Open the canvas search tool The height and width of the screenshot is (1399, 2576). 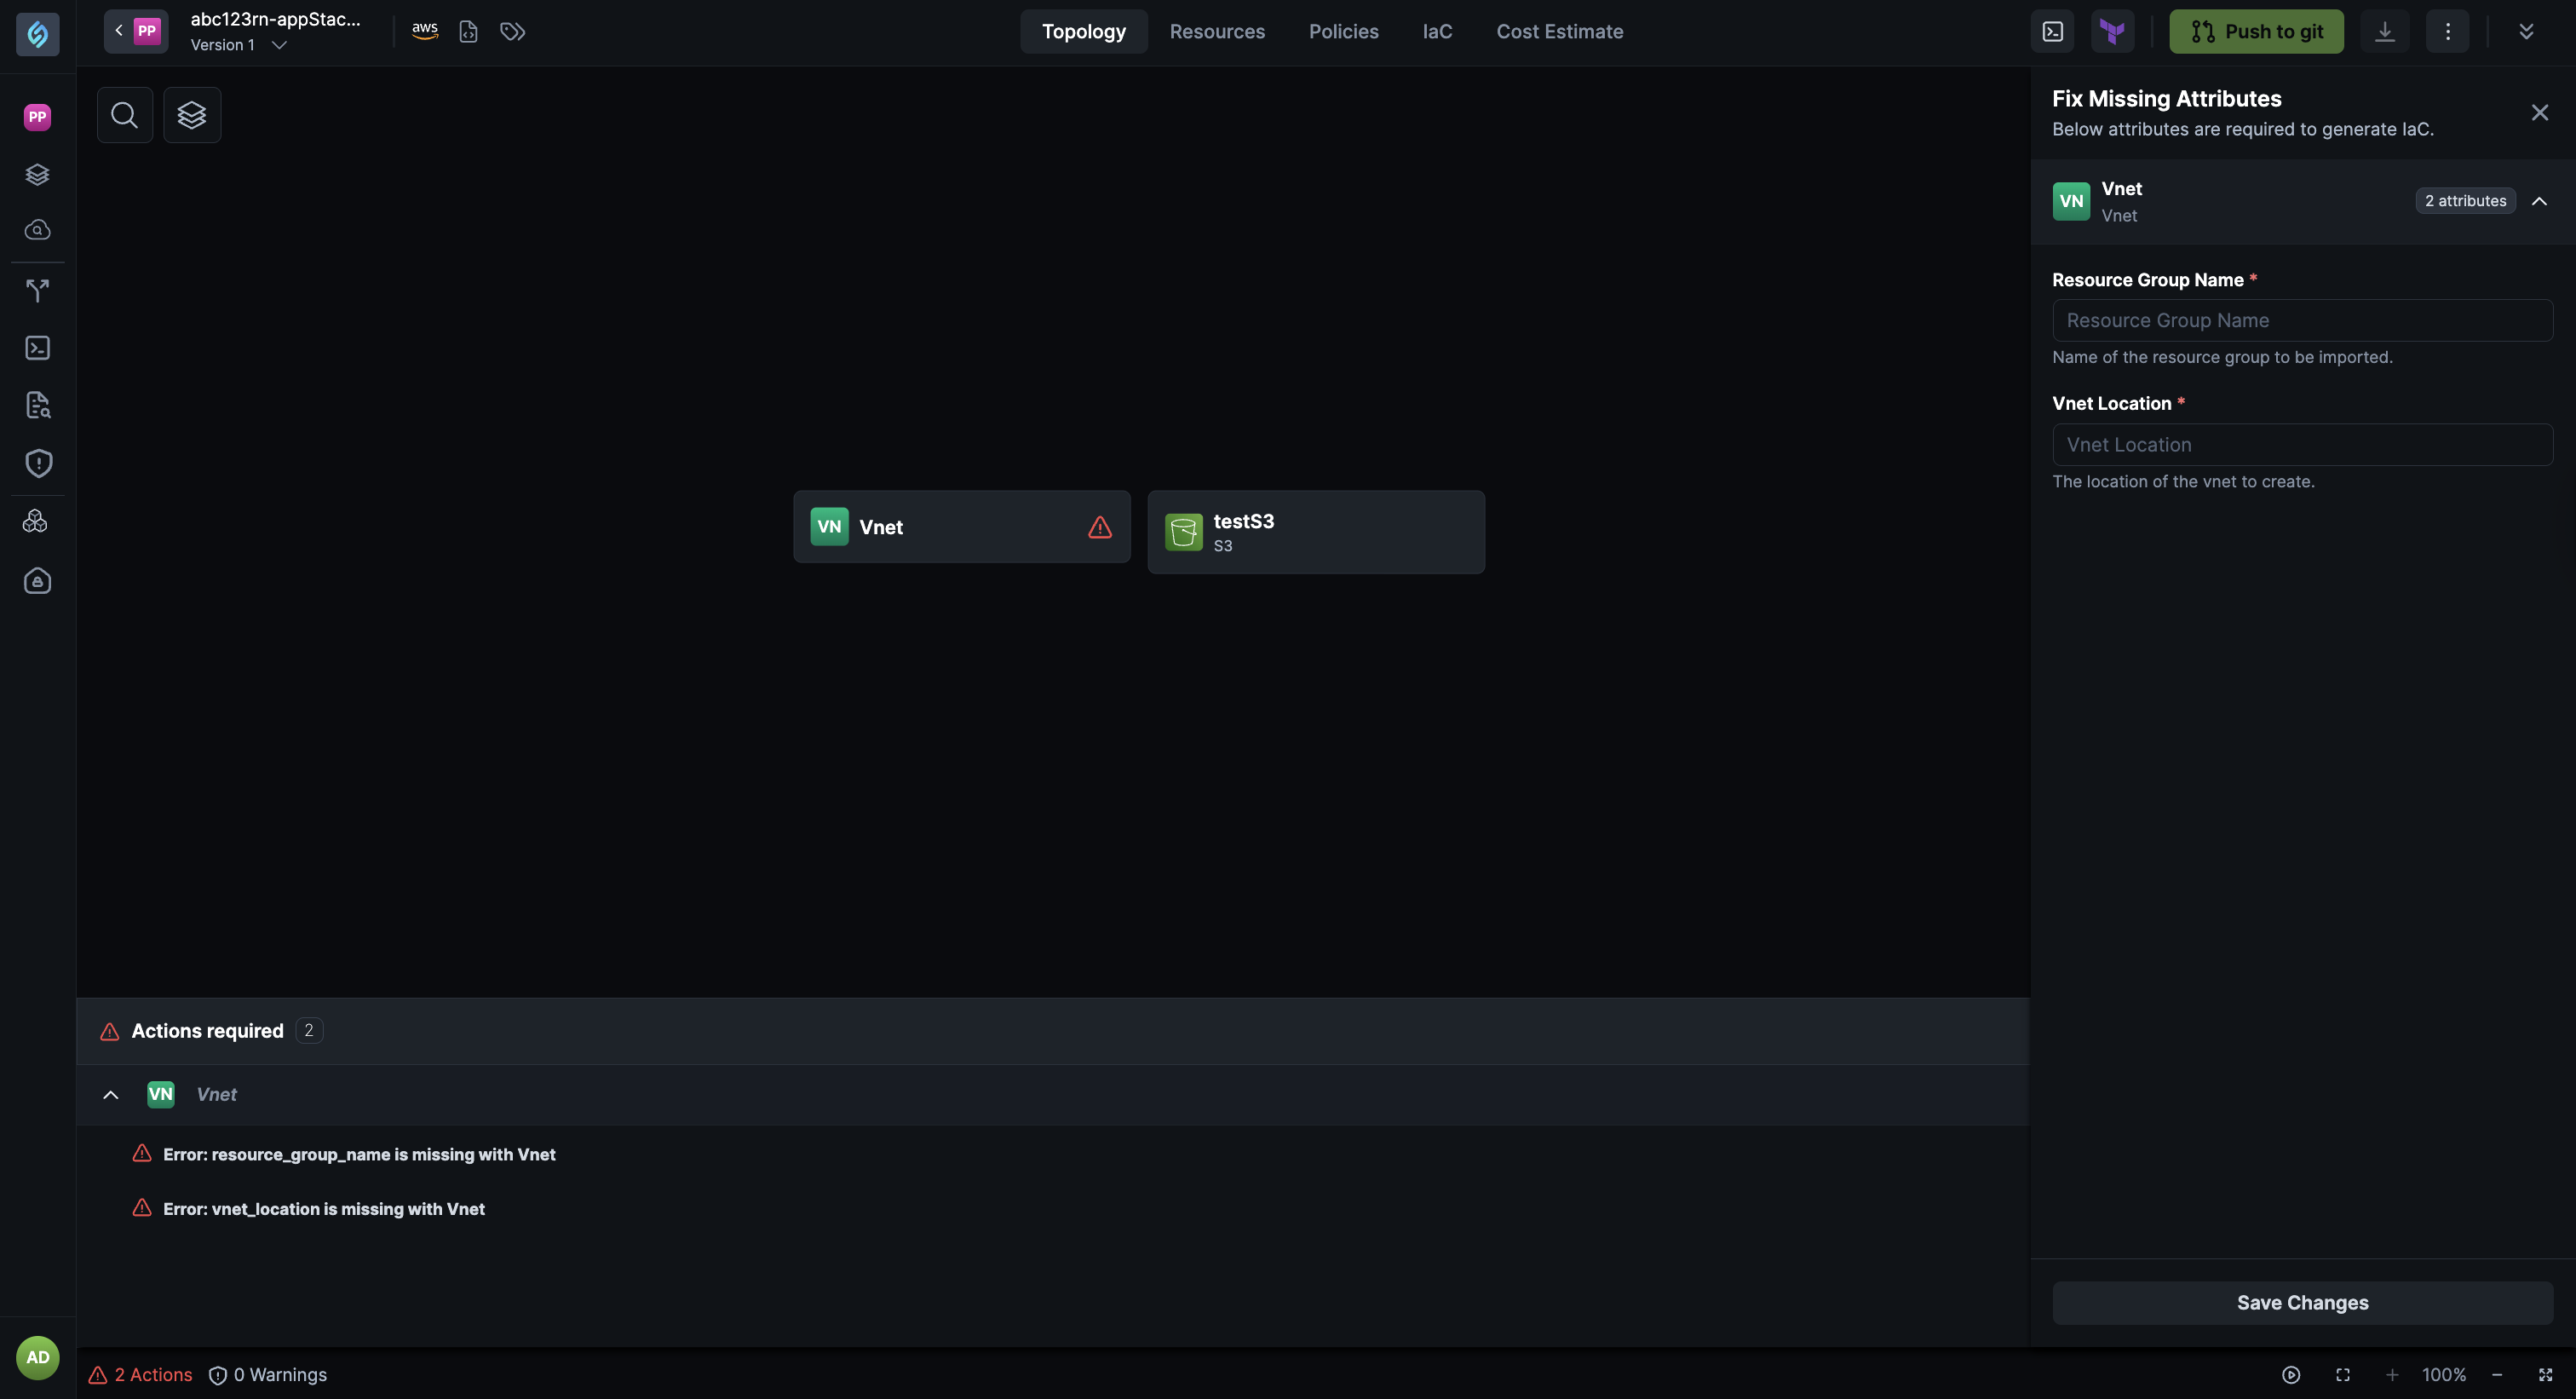(124, 115)
